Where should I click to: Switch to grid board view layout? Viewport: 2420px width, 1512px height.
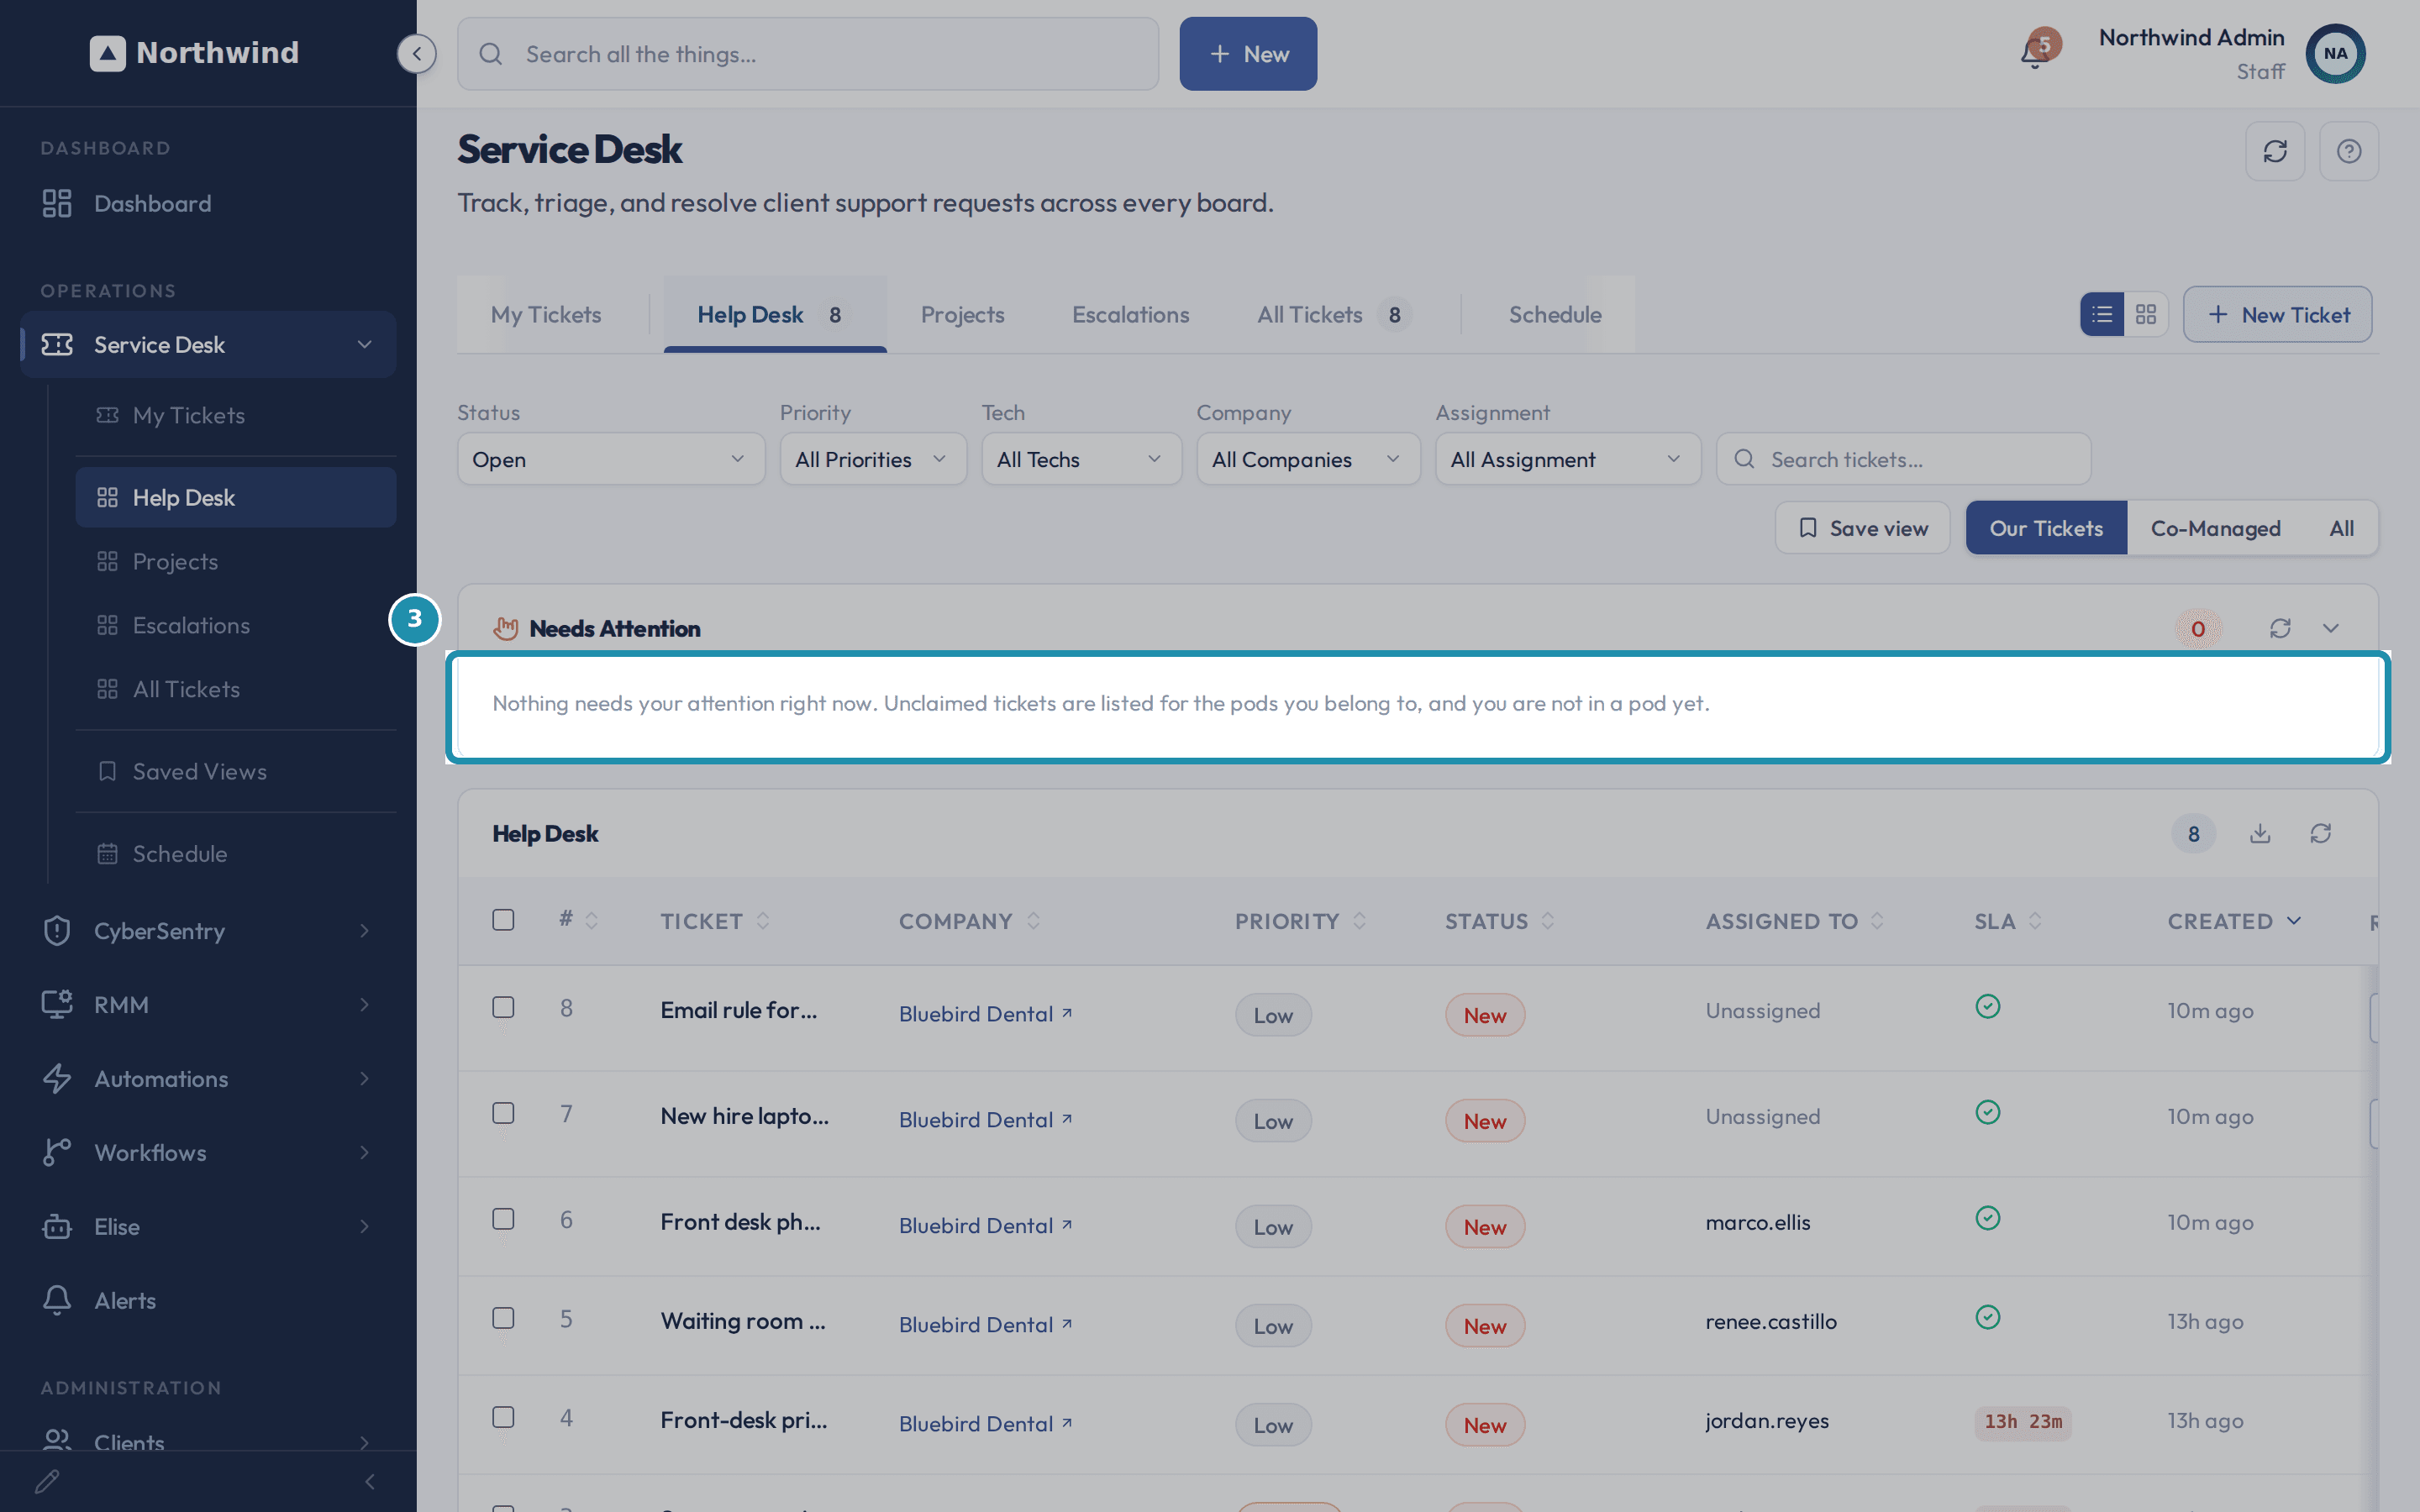pyautogui.click(x=2146, y=315)
